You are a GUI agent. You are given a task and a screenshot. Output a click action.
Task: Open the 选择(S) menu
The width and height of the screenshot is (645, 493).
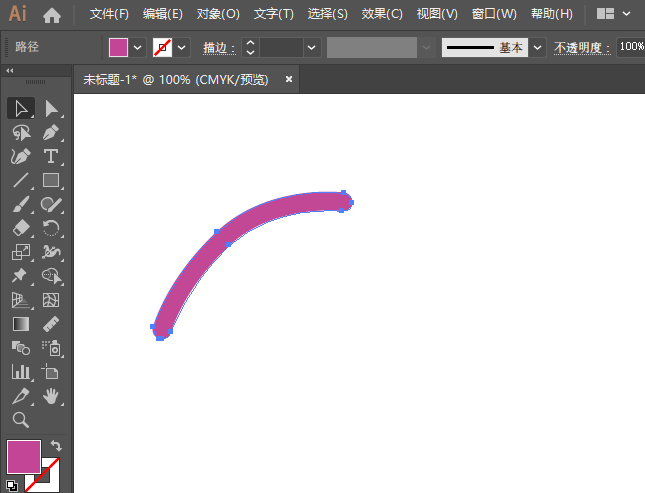click(327, 14)
